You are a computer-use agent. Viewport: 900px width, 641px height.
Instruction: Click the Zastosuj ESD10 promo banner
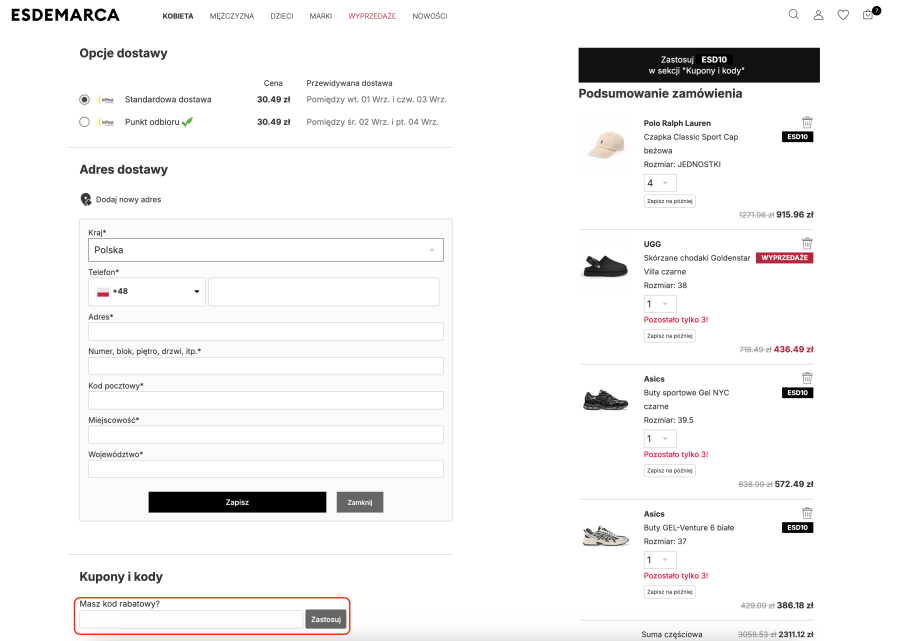pyautogui.click(x=699, y=65)
